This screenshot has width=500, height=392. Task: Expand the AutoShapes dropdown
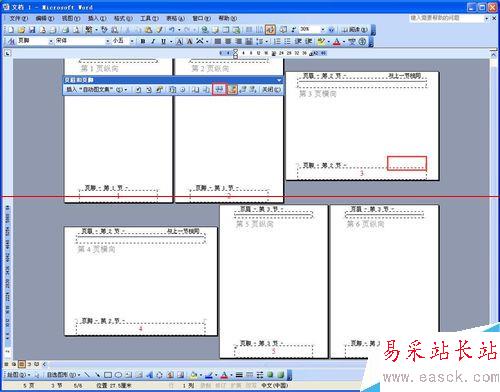(x=63, y=375)
